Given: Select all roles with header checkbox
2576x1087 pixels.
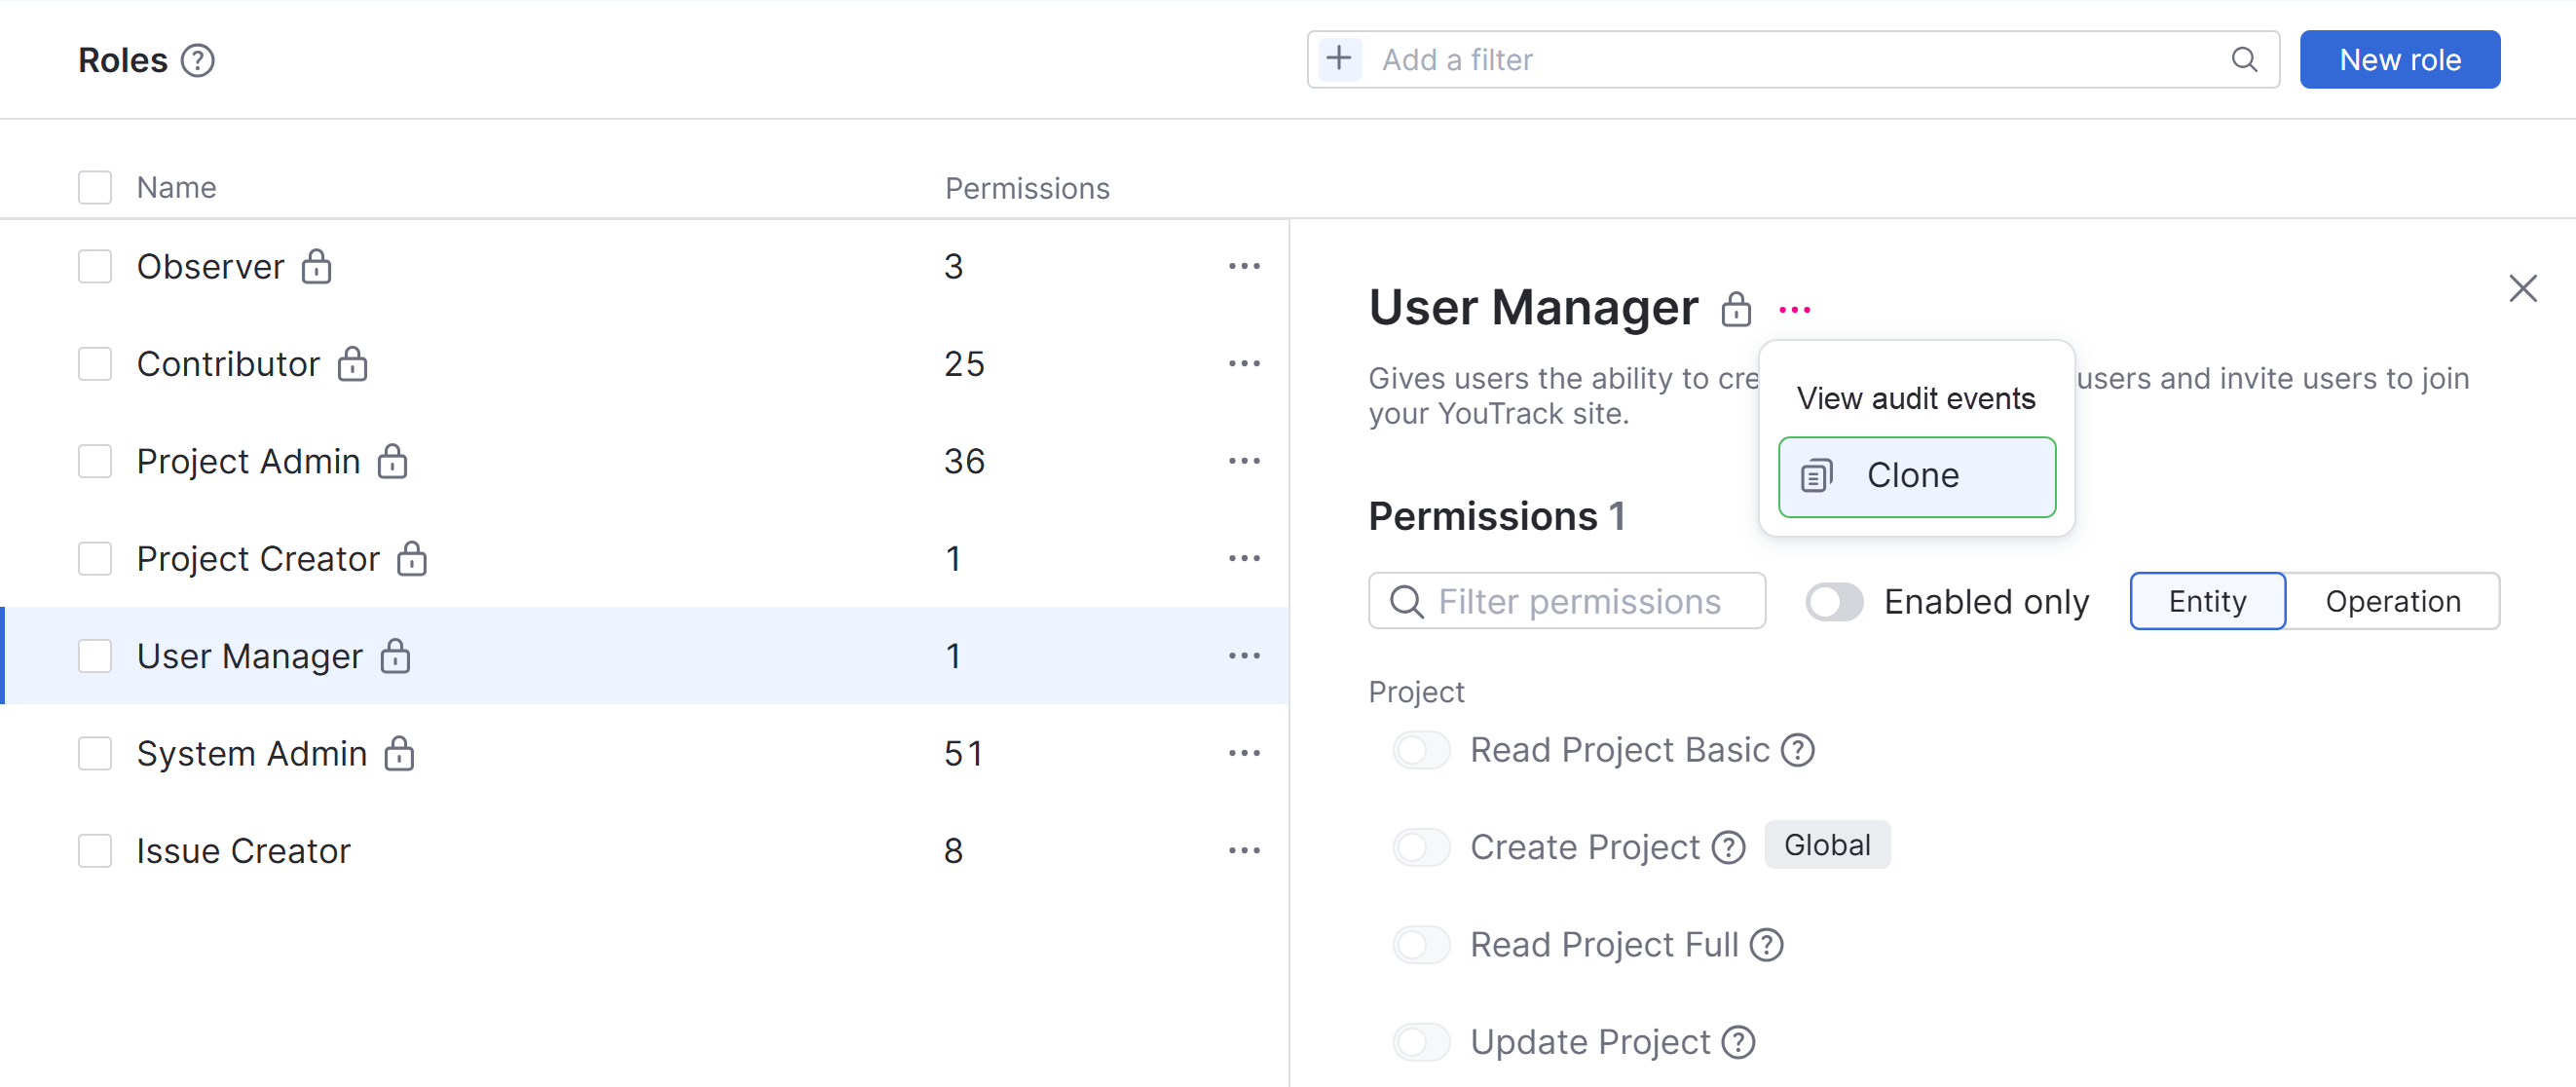Looking at the screenshot, I should pos(95,187).
